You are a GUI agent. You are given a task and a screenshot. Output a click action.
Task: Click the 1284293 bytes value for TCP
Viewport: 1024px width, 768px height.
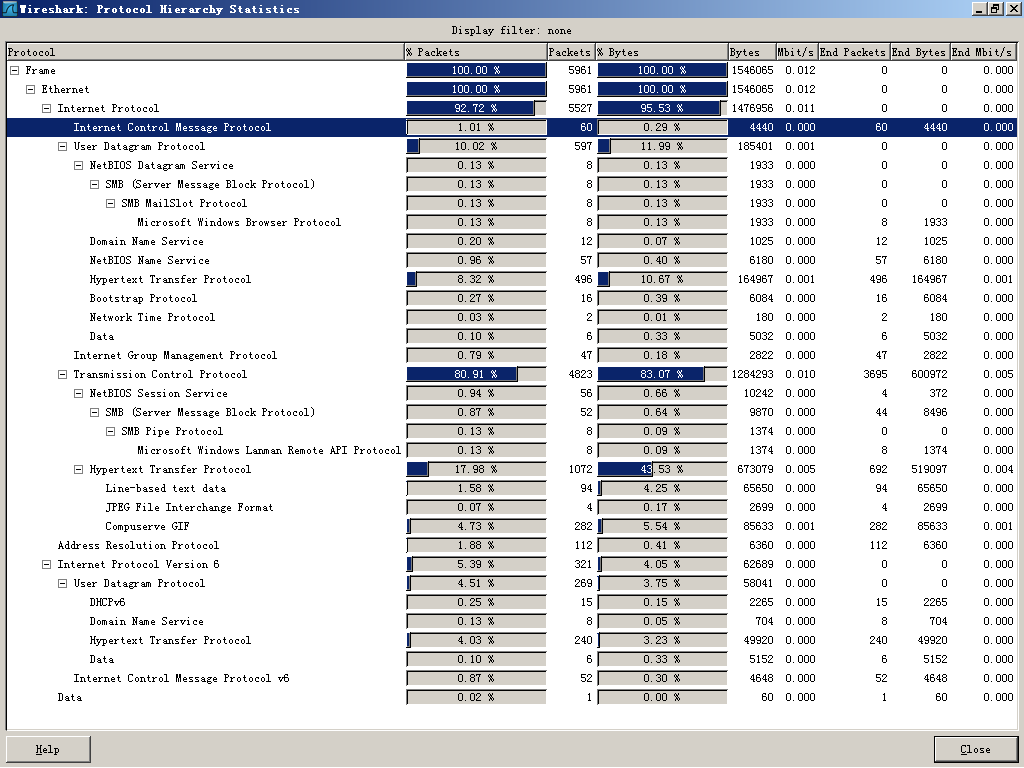[752, 374]
